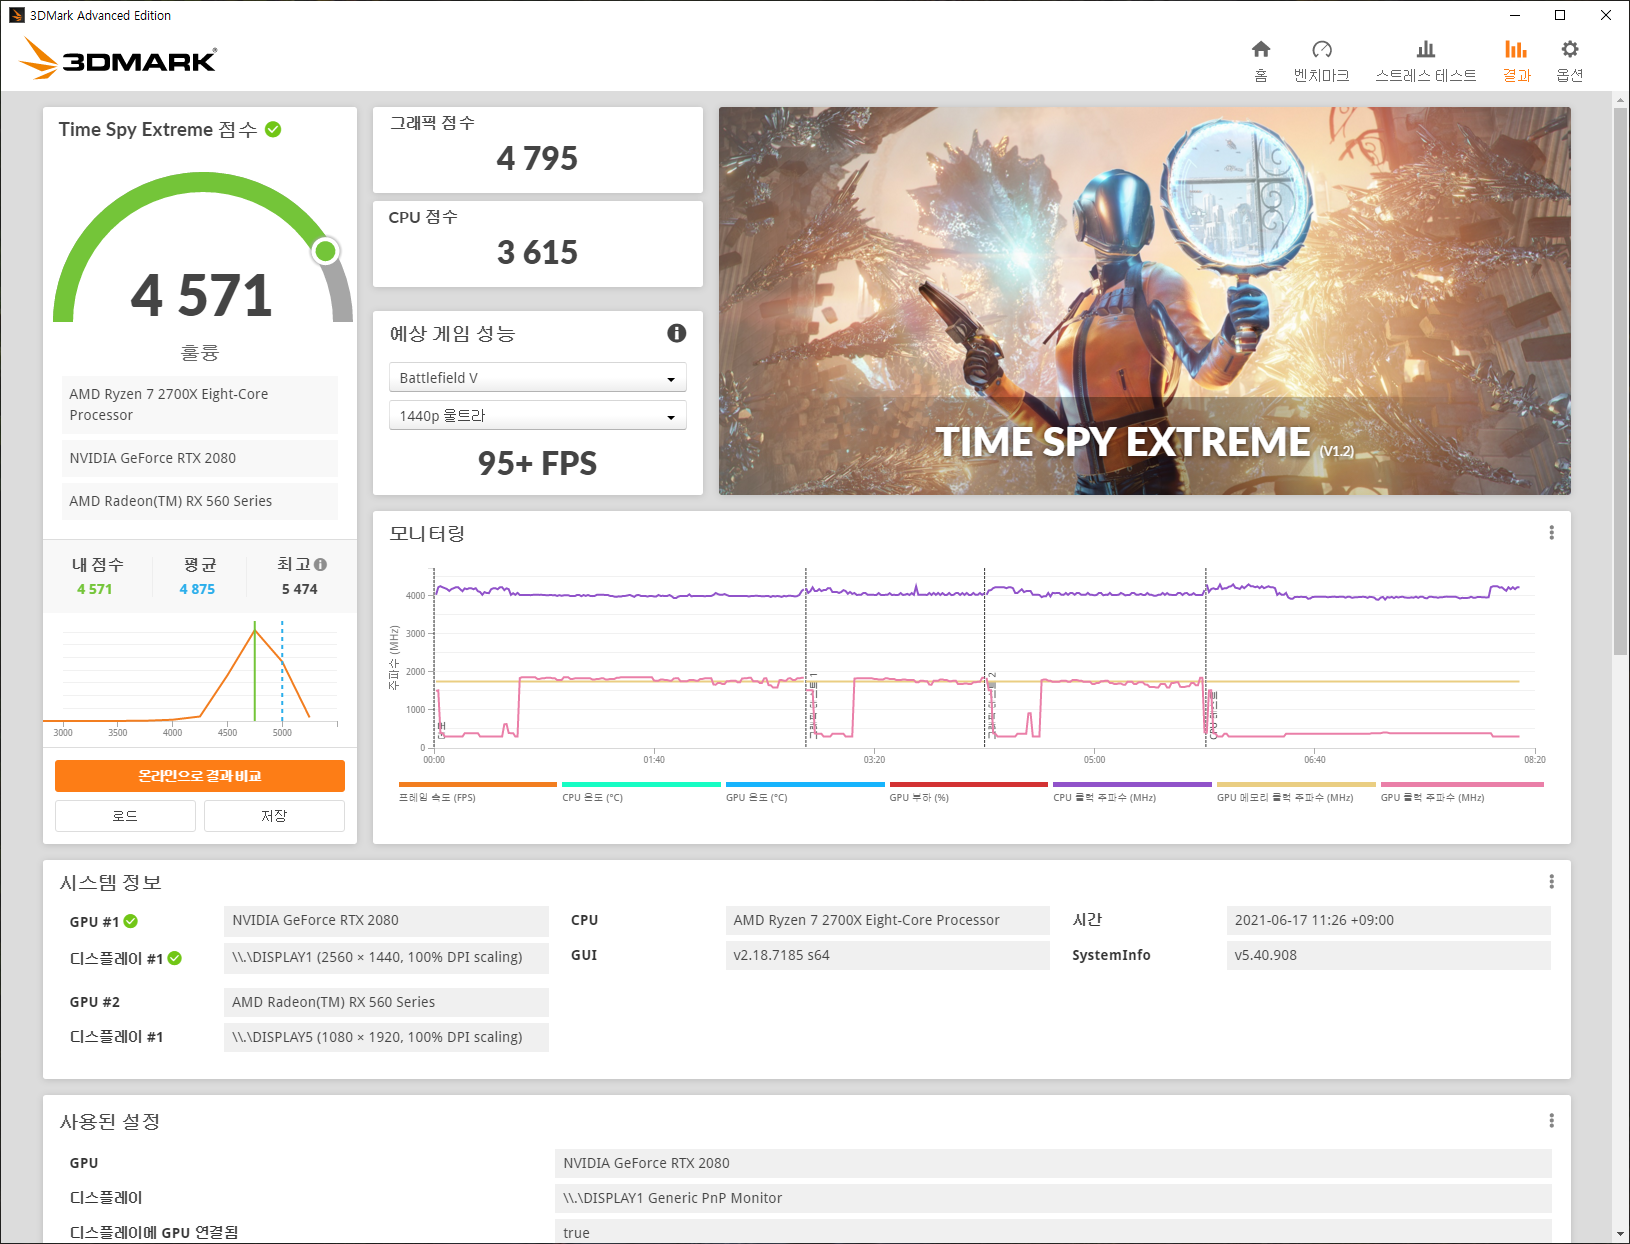Click the 3DMark app icon in title bar
Image resolution: width=1630 pixels, height=1244 pixels.
pyautogui.click(x=16, y=15)
